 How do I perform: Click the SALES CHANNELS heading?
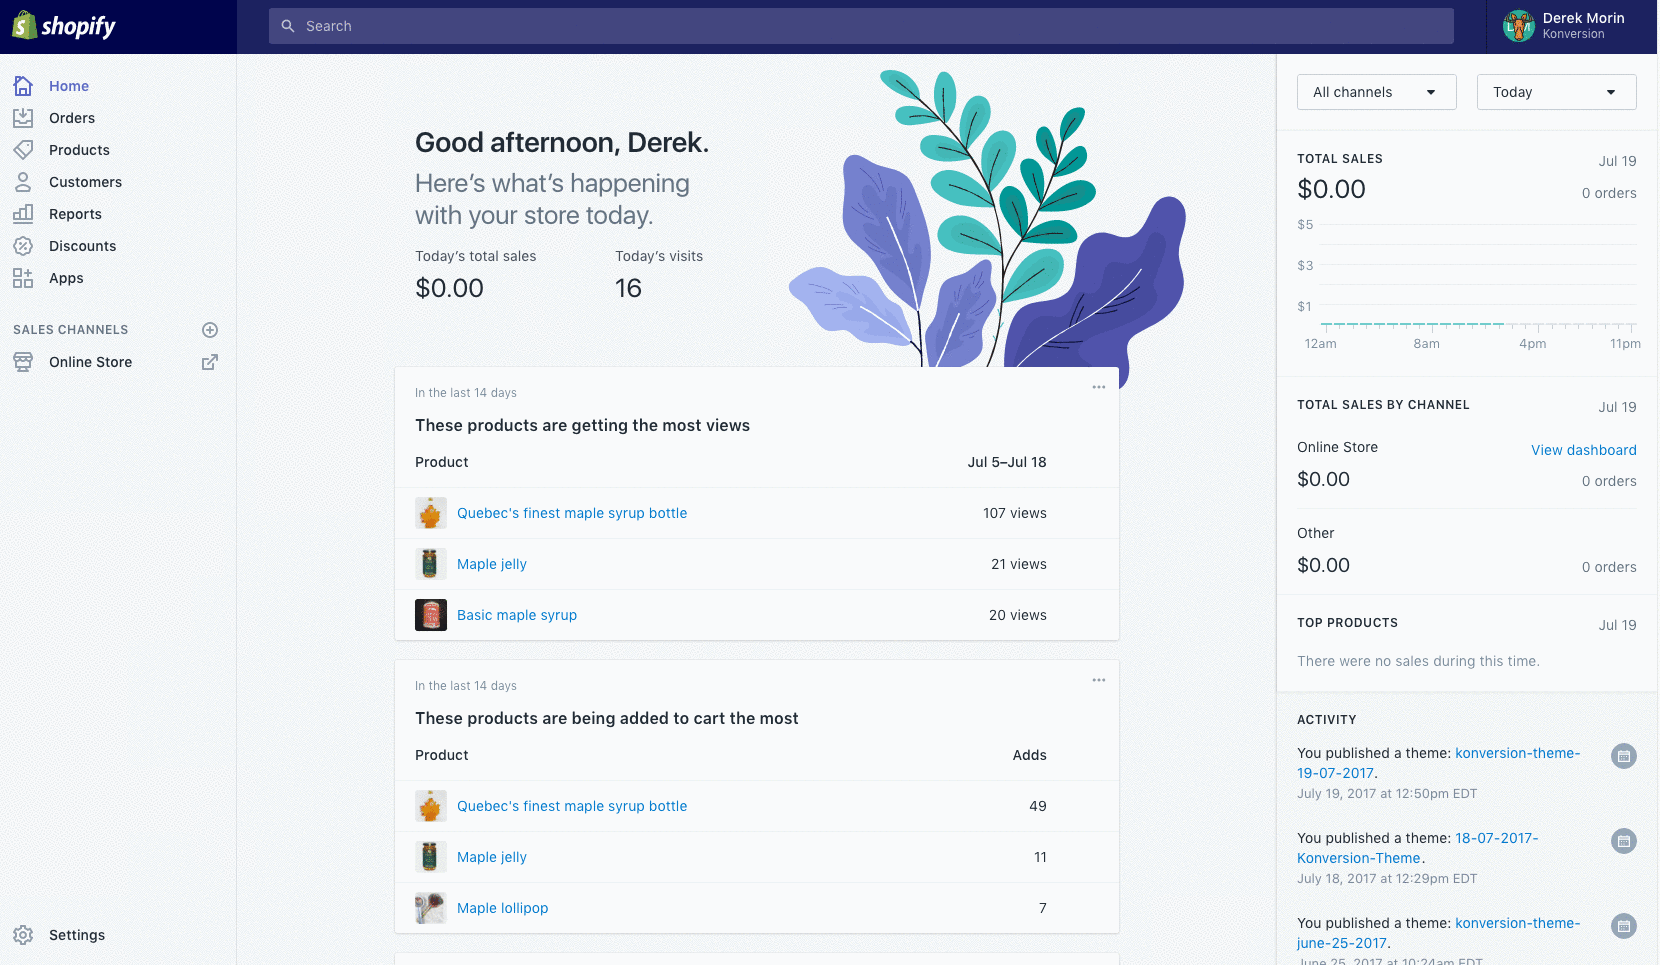(71, 330)
